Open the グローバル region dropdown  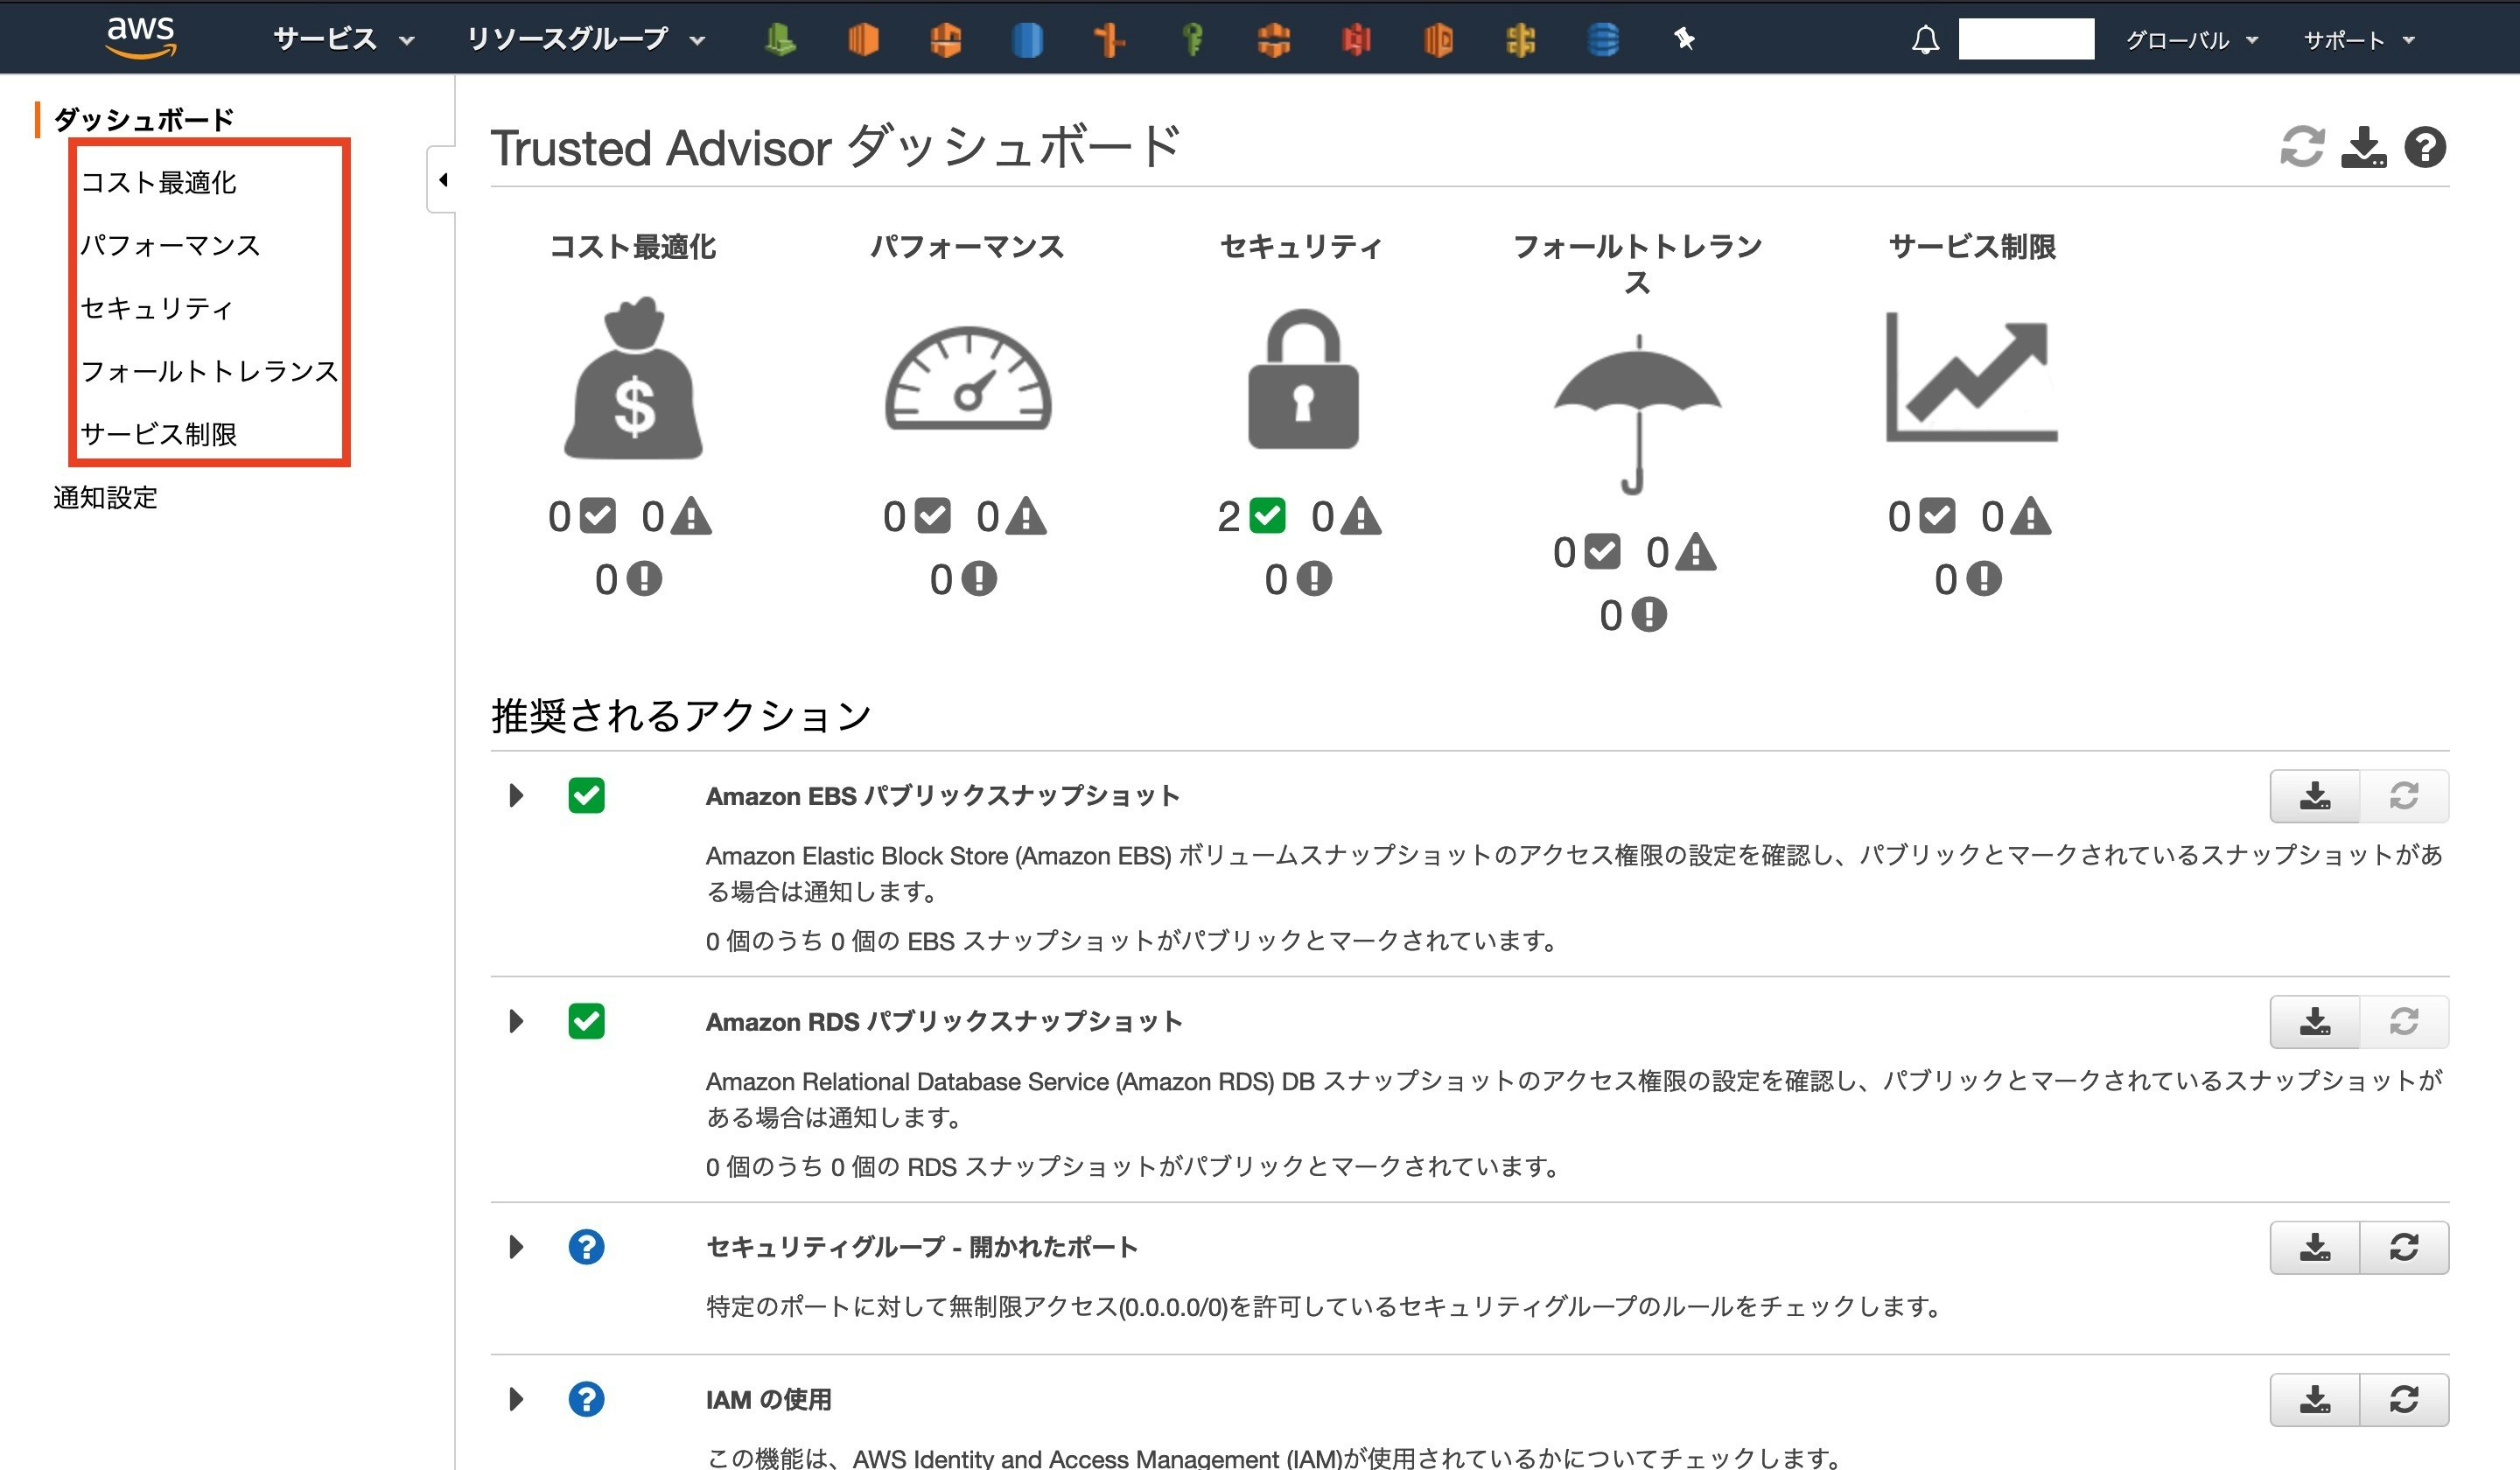tap(2191, 40)
